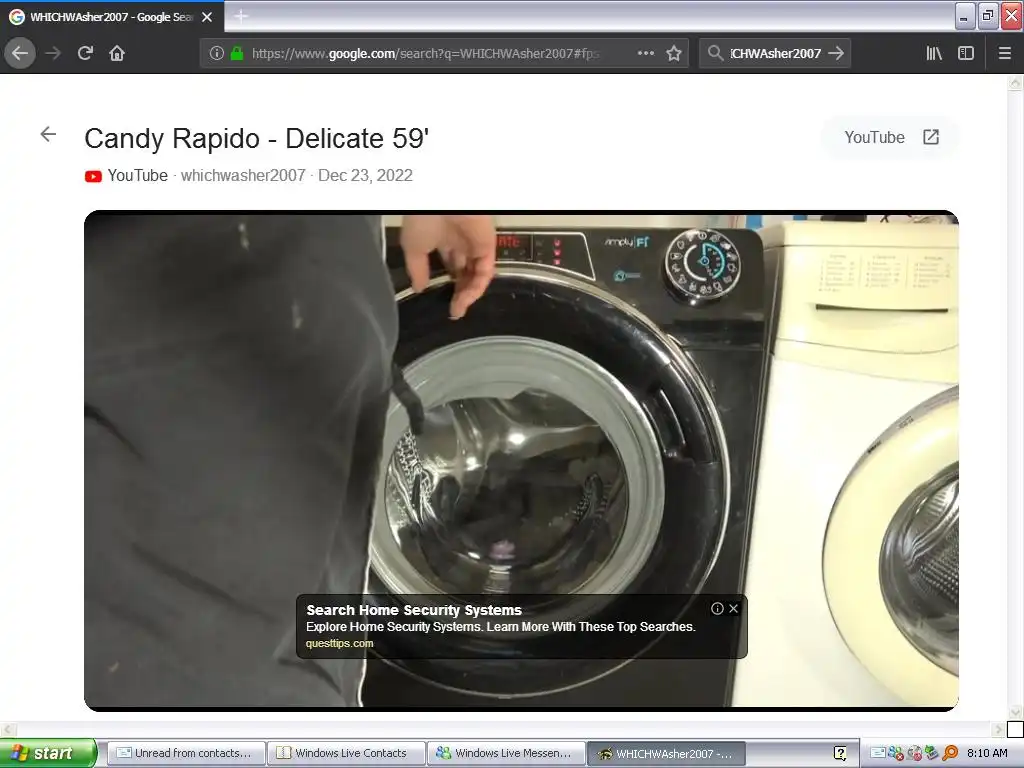Click the orange magnifier tray icon
Viewport: 1024px width, 768px height.
[x=950, y=753]
